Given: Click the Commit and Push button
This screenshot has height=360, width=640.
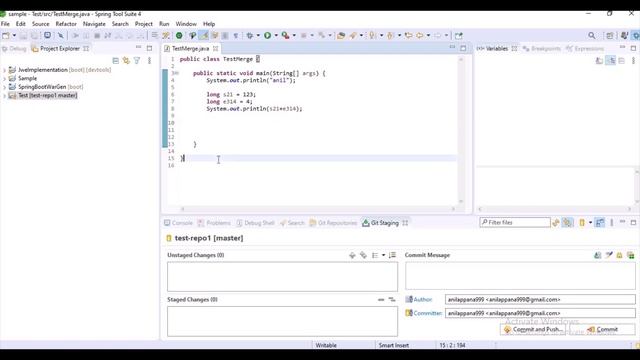Looking at the screenshot, I should click(x=533, y=329).
